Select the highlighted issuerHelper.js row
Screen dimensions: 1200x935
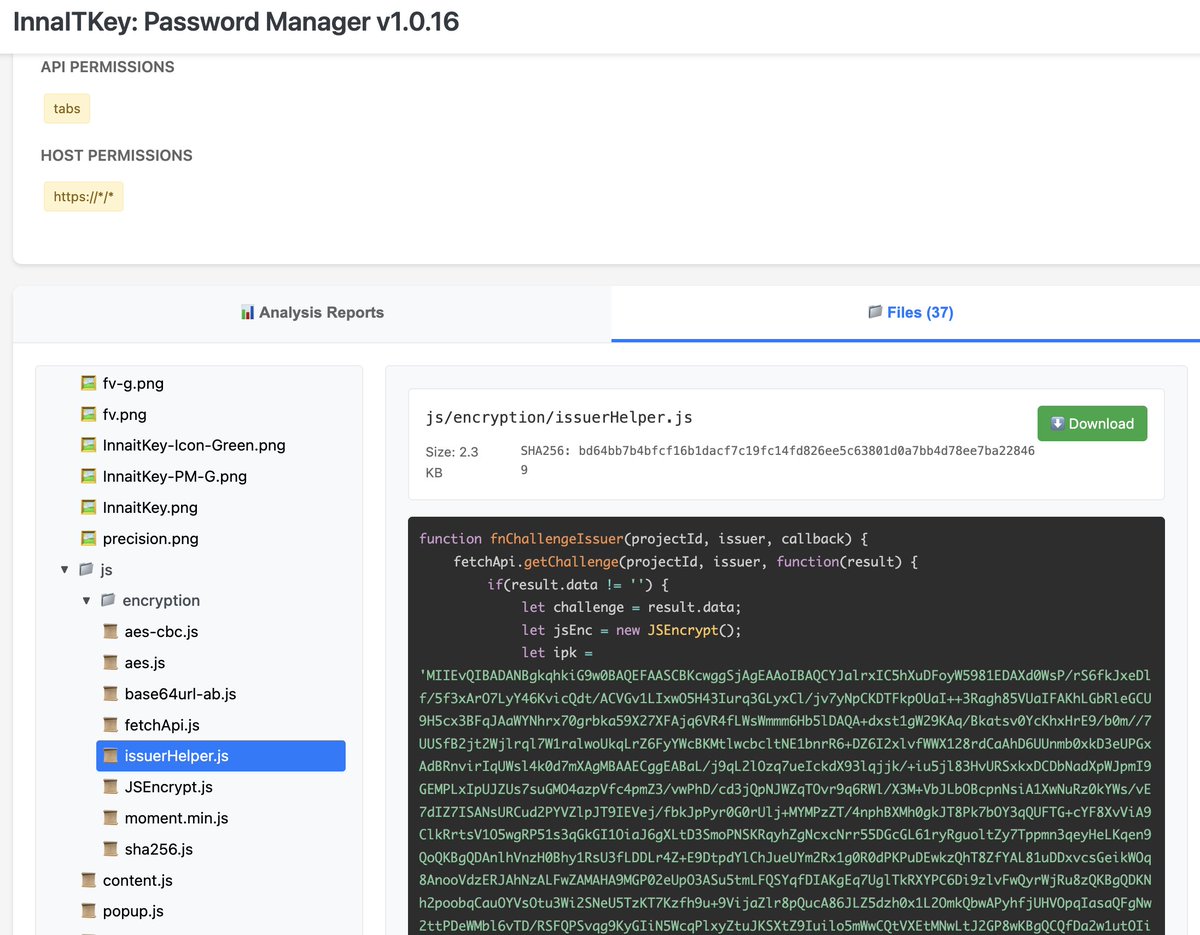click(221, 756)
